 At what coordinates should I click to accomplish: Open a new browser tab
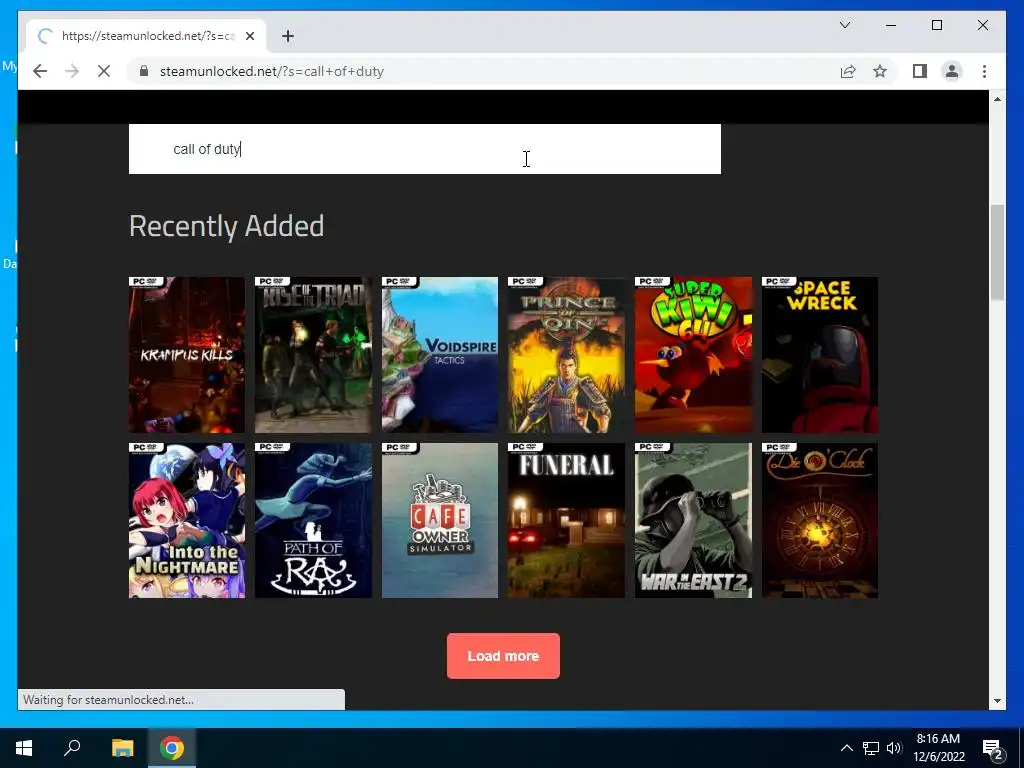pyautogui.click(x=287, y=36)
